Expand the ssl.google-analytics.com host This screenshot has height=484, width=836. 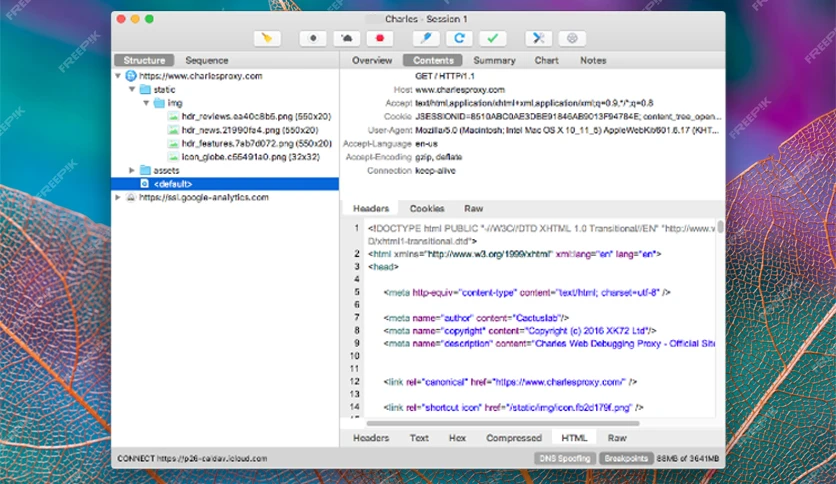click(x=118, y=197)
